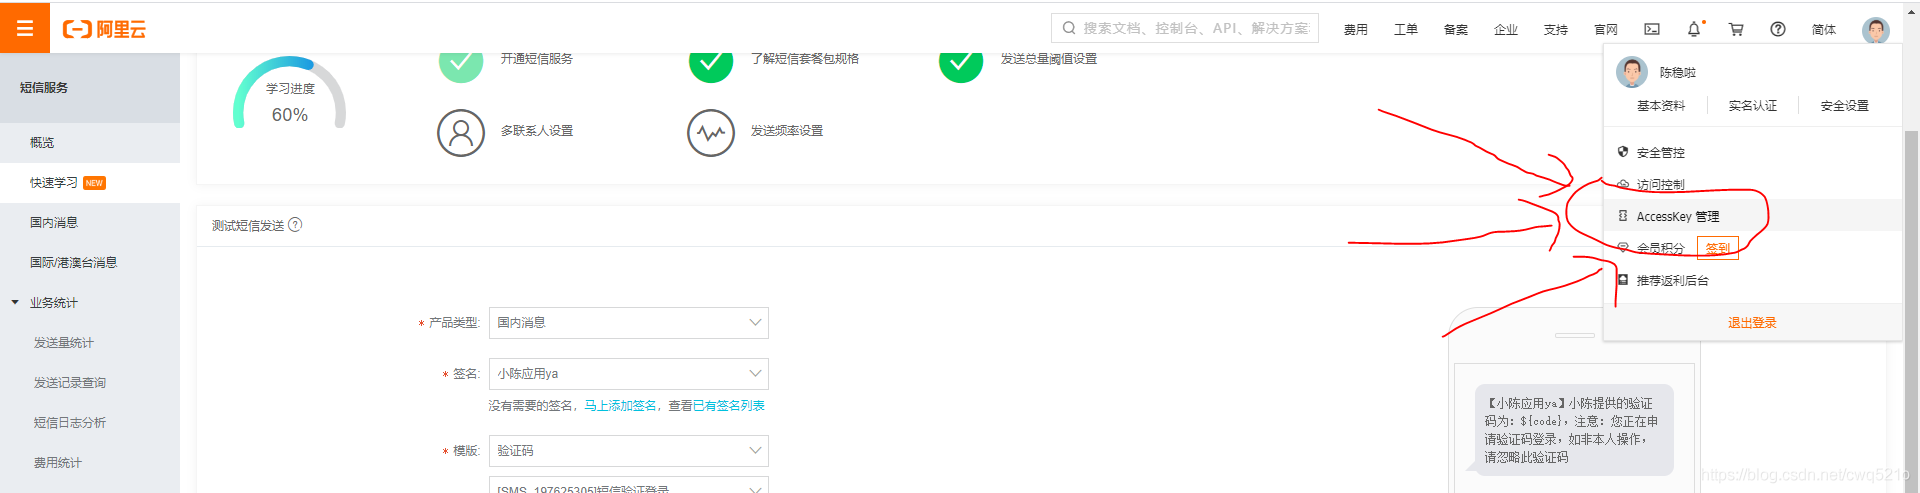Open the 签名 dropdown showing 小陈应用ya
1920x493 pixels.
(628, 374)
